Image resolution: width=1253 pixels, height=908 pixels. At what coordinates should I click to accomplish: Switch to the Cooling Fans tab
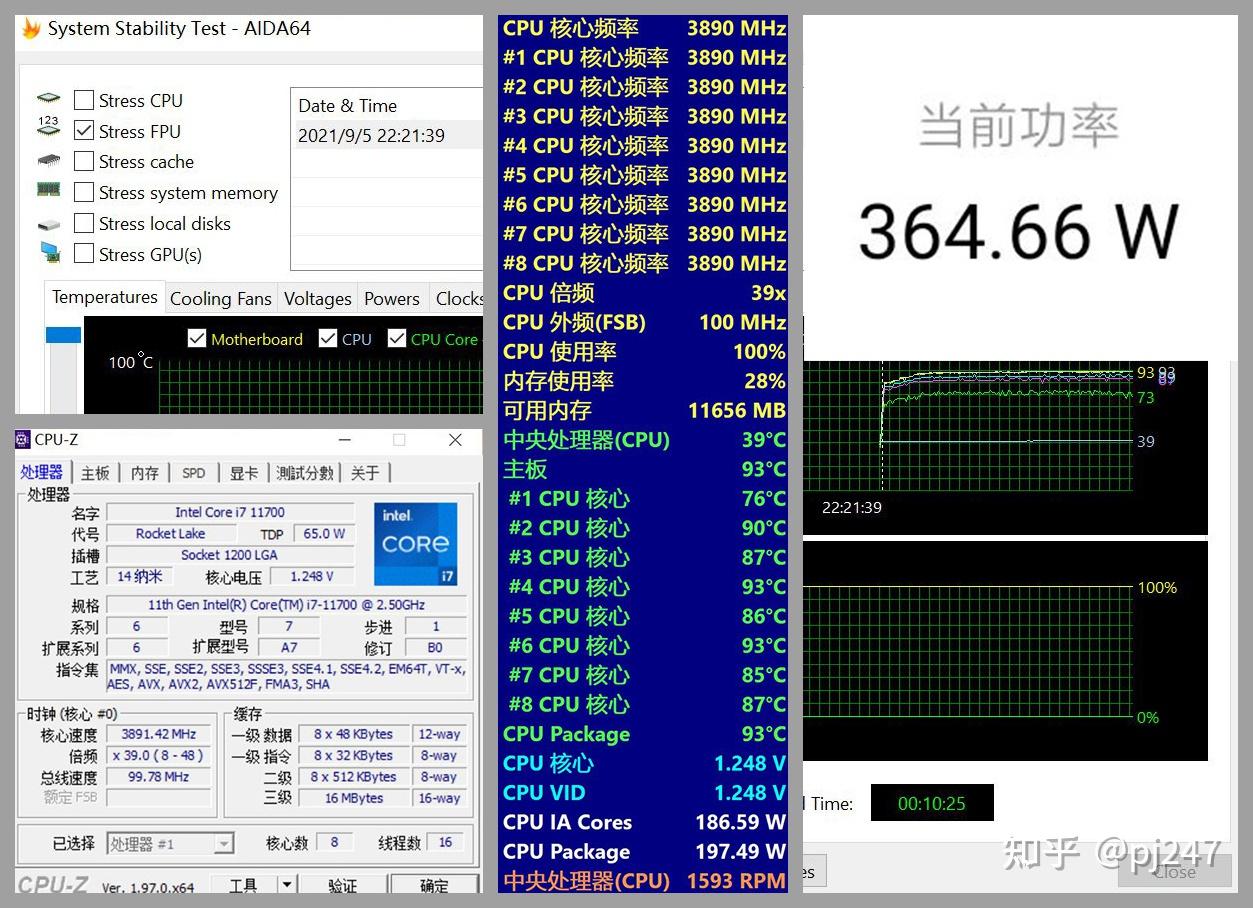220,298
